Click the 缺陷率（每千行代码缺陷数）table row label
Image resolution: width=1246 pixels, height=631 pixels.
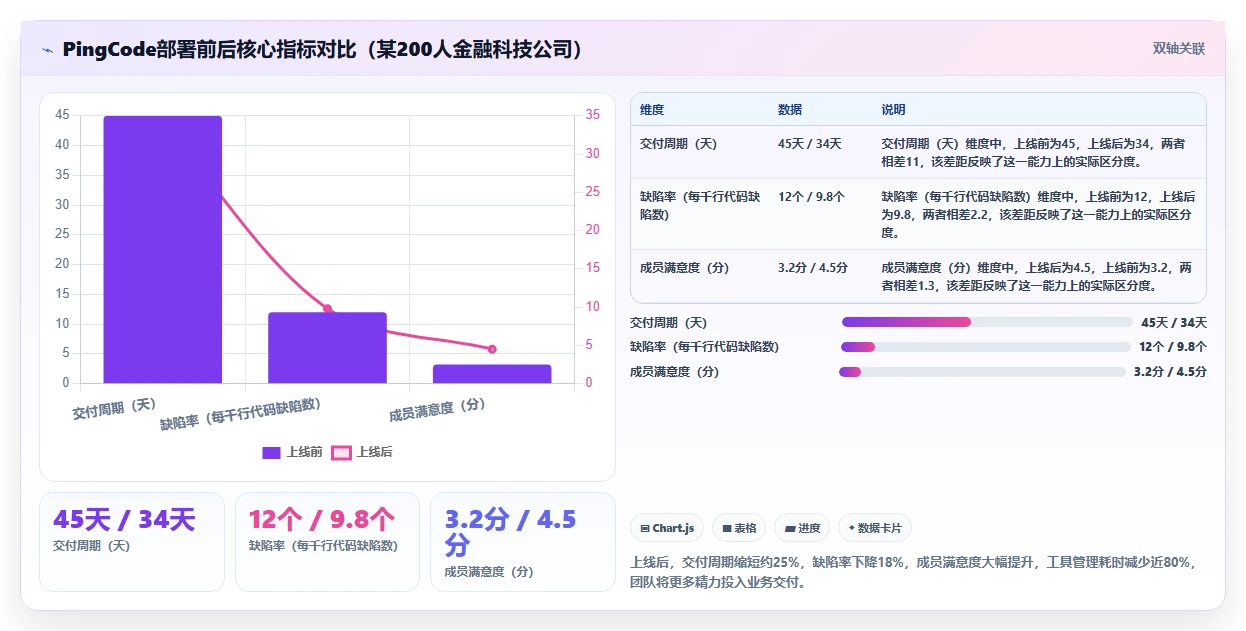(700, 206)
